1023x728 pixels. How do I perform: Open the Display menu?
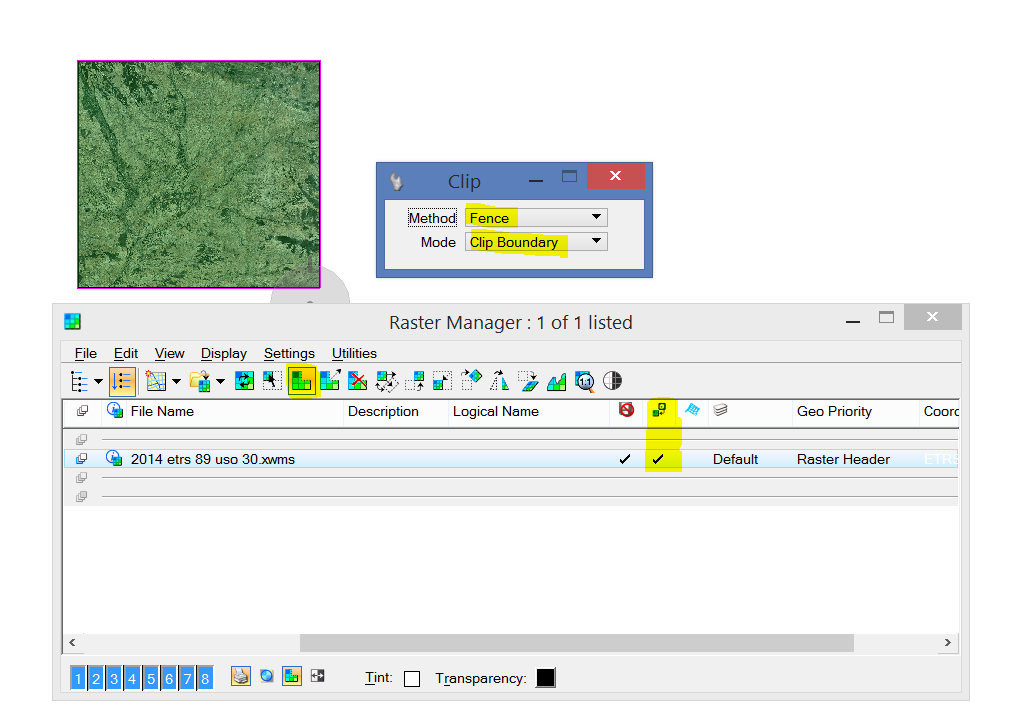(224, 354)
